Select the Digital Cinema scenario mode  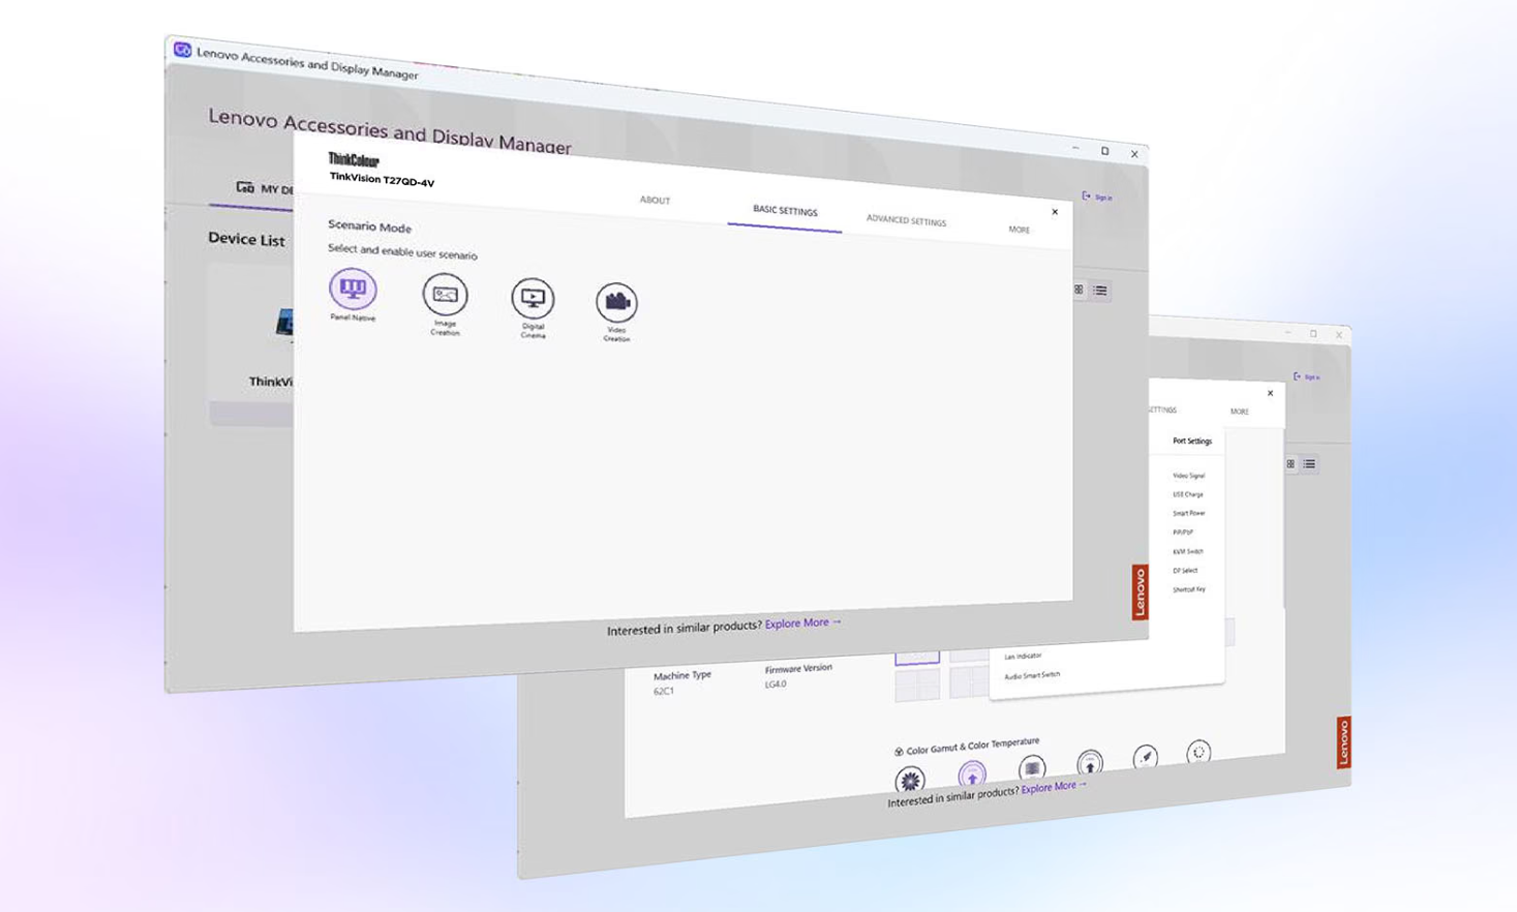coord(533,298)
